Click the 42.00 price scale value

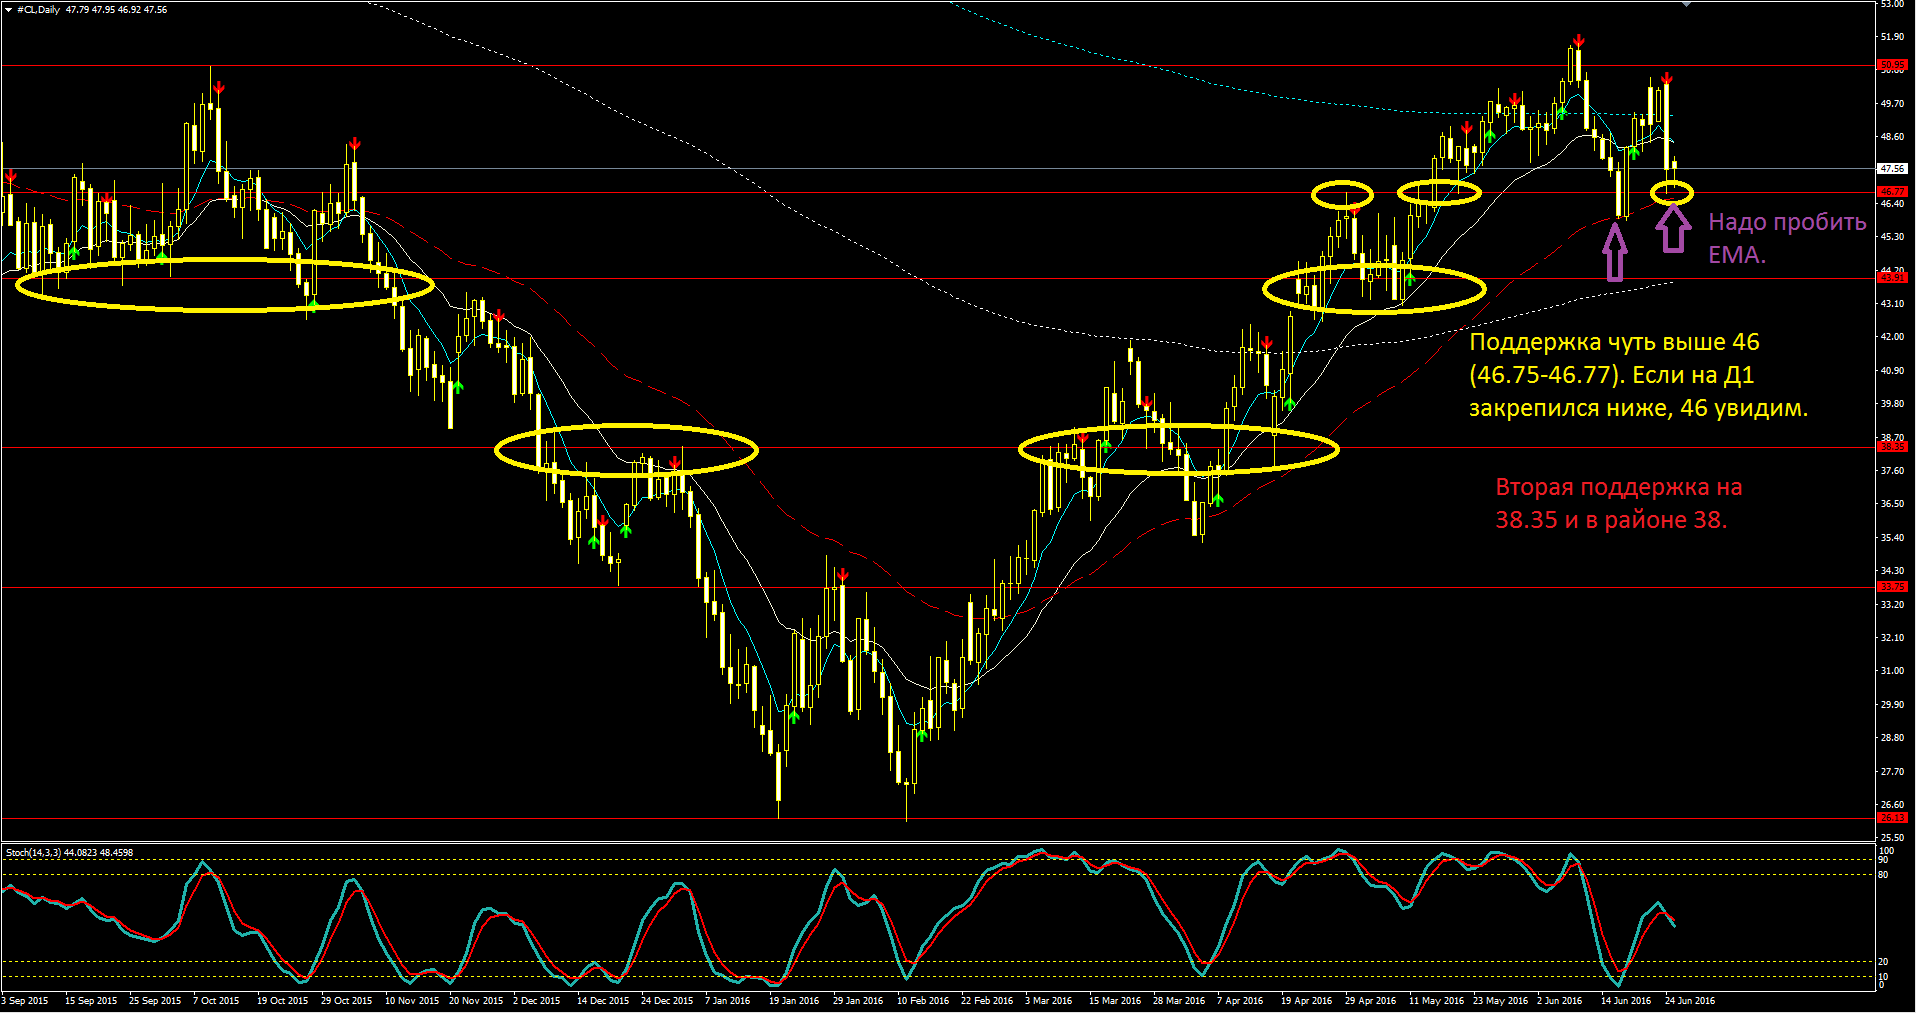click(1892, 337)
